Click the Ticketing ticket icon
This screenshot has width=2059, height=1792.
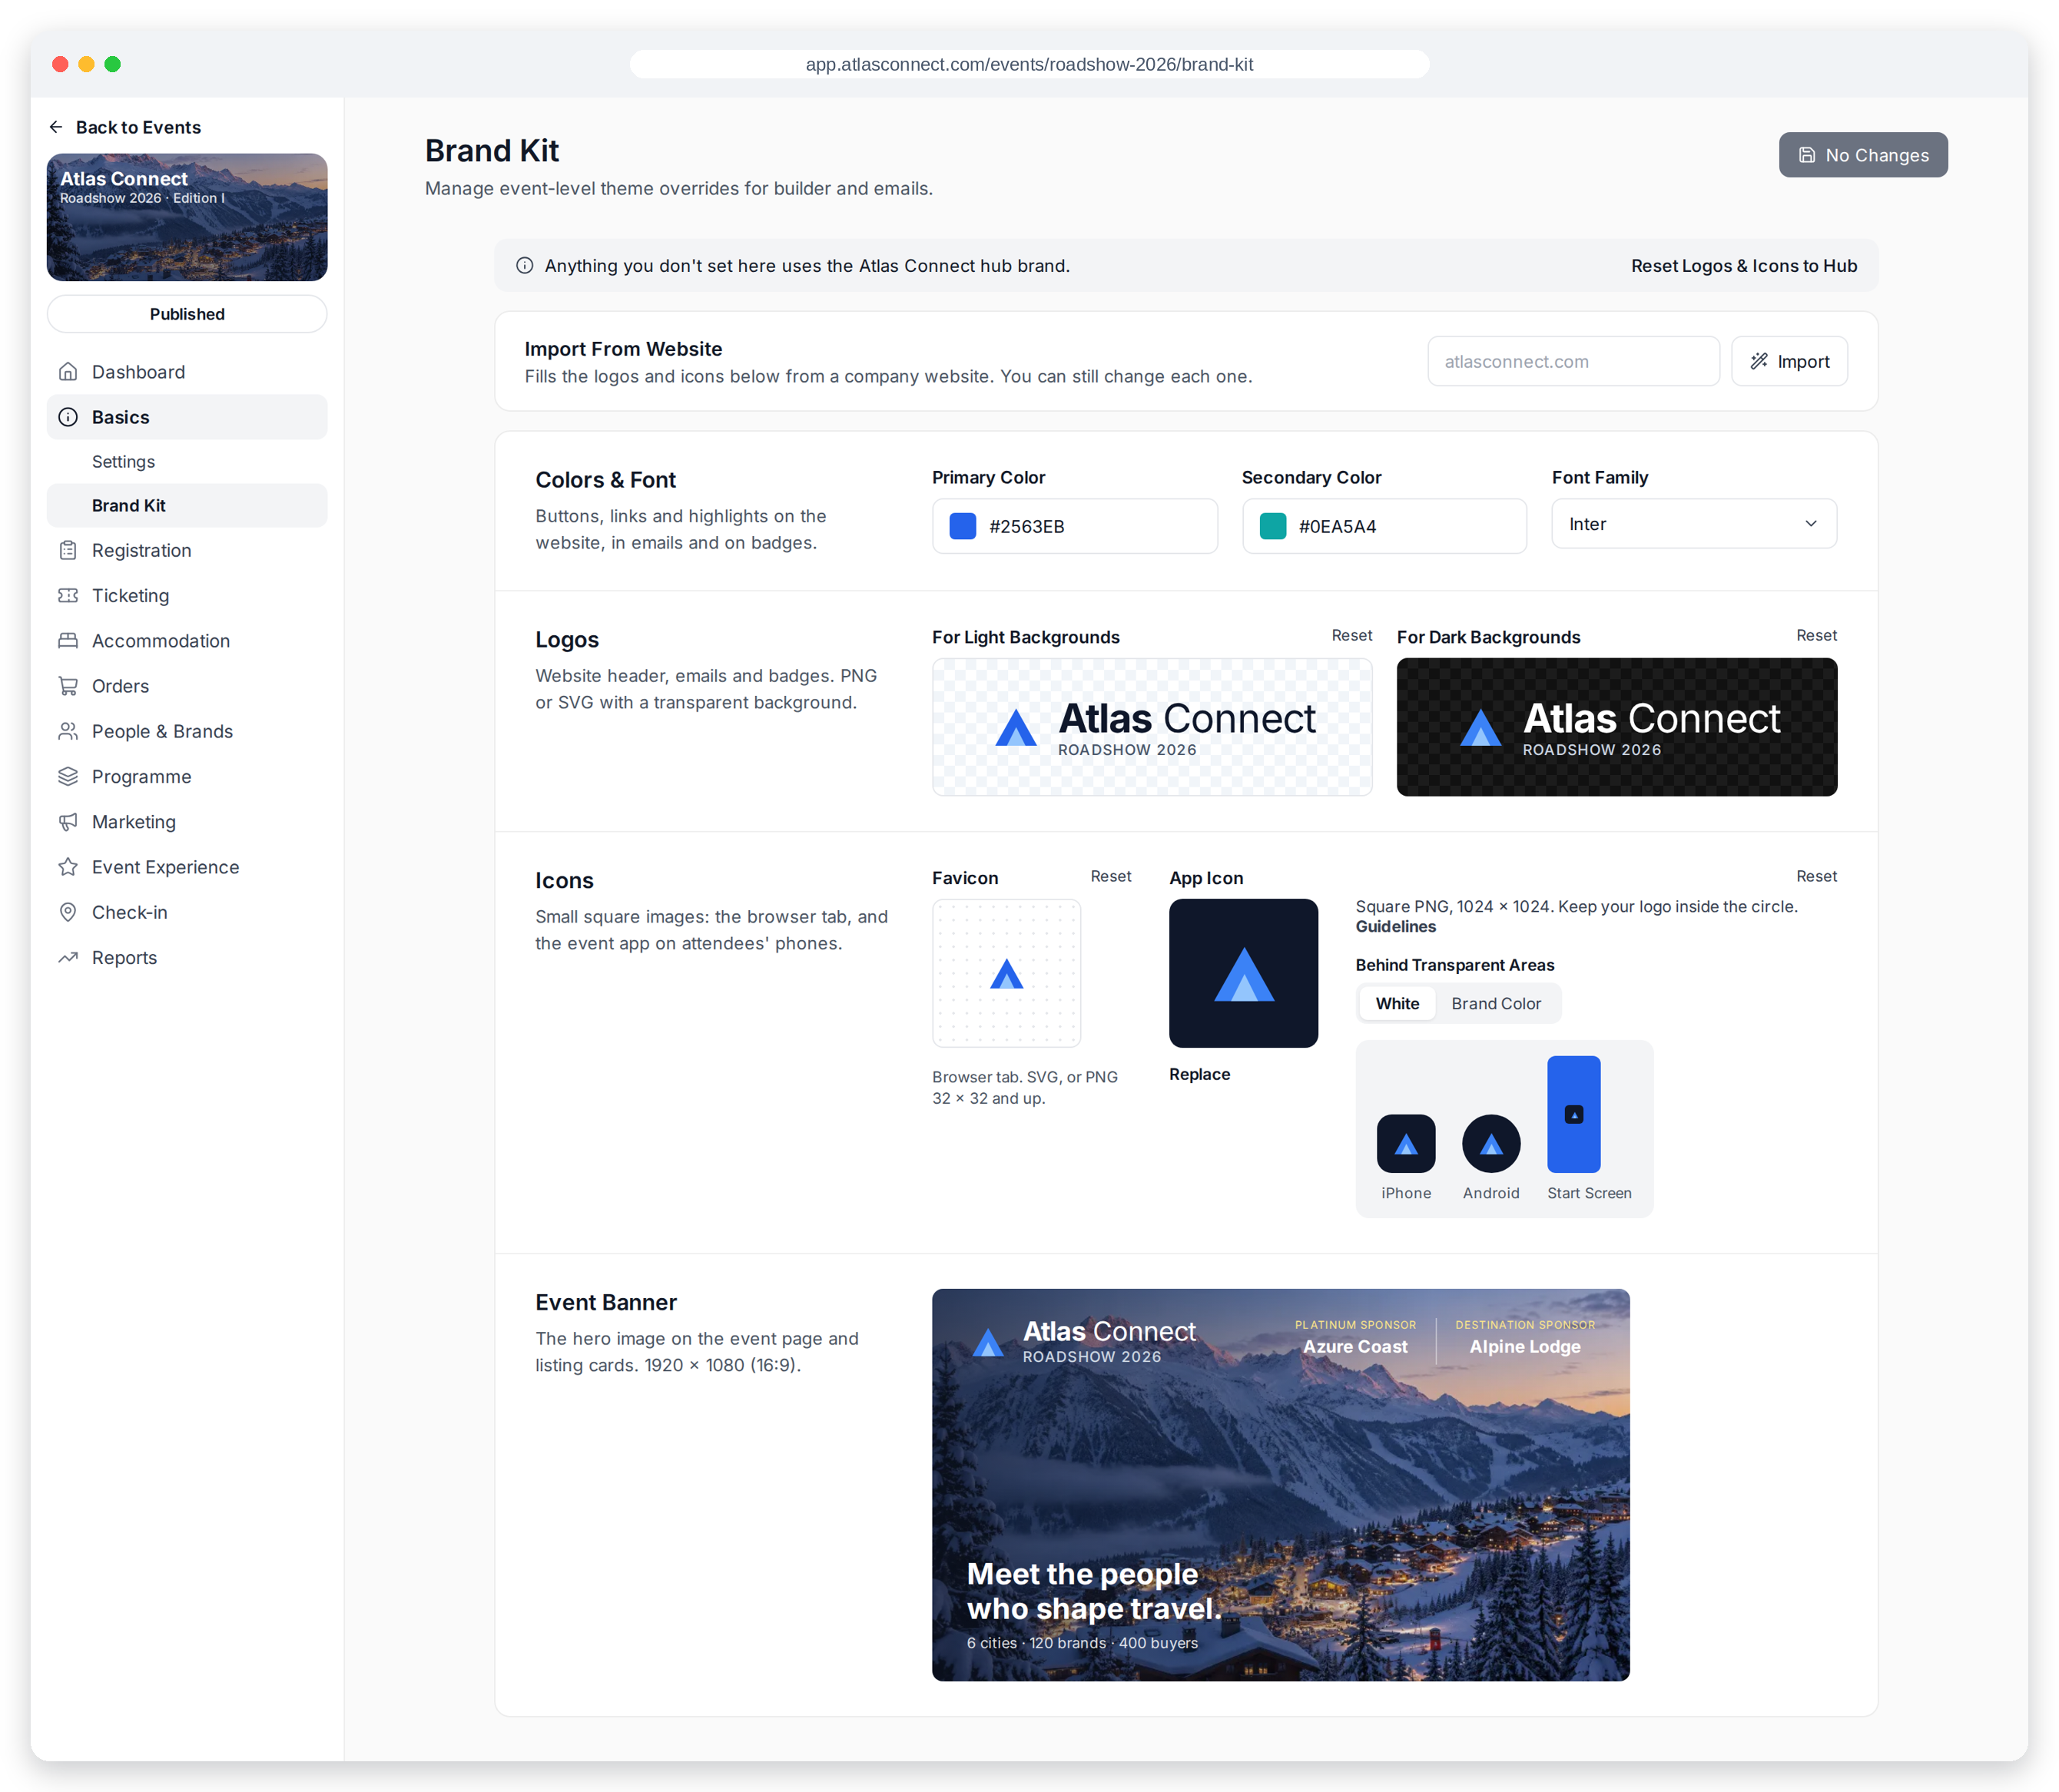pyautogui.click(x=68, y=595)
